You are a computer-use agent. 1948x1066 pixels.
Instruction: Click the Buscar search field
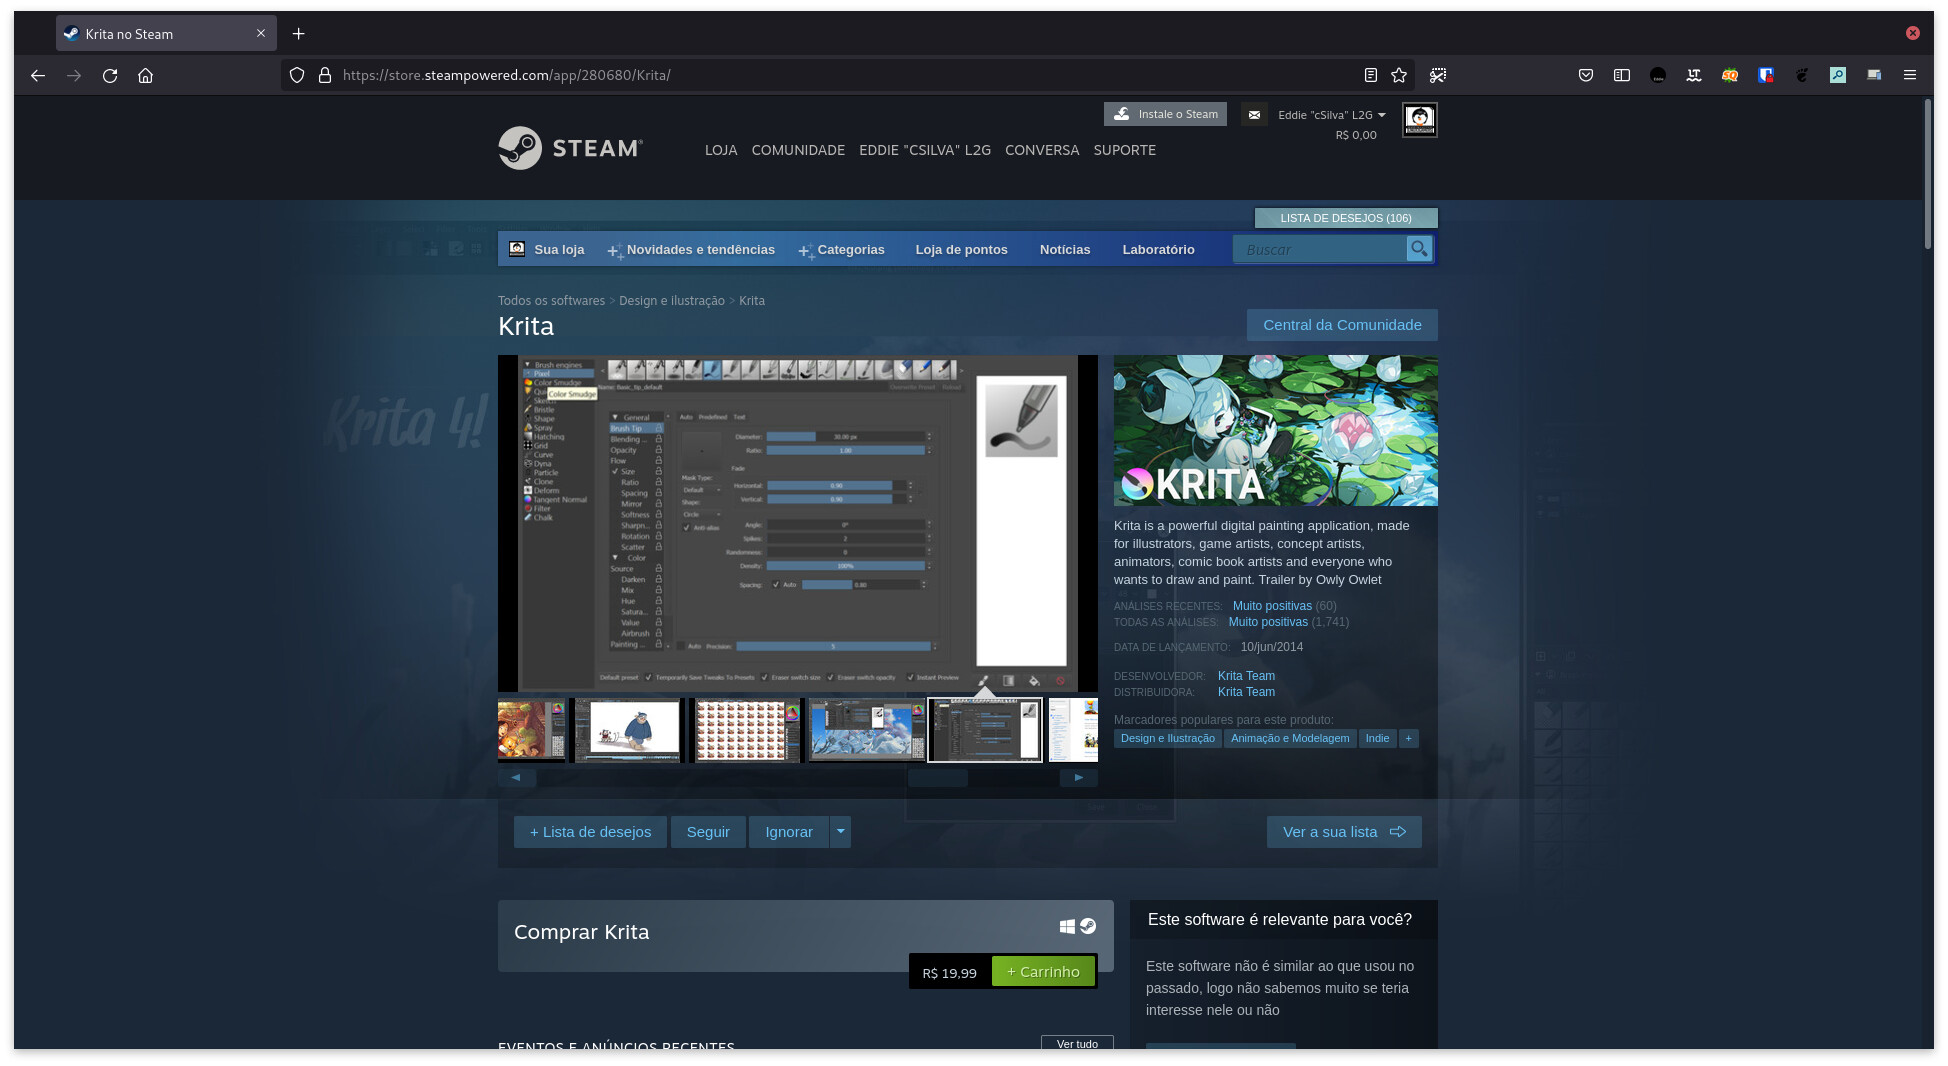click(x=1319, y=249)
